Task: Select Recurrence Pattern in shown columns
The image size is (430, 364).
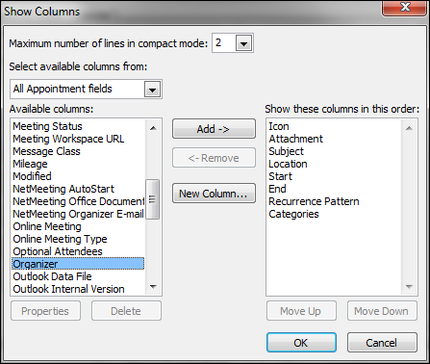Action: point(314,201)
